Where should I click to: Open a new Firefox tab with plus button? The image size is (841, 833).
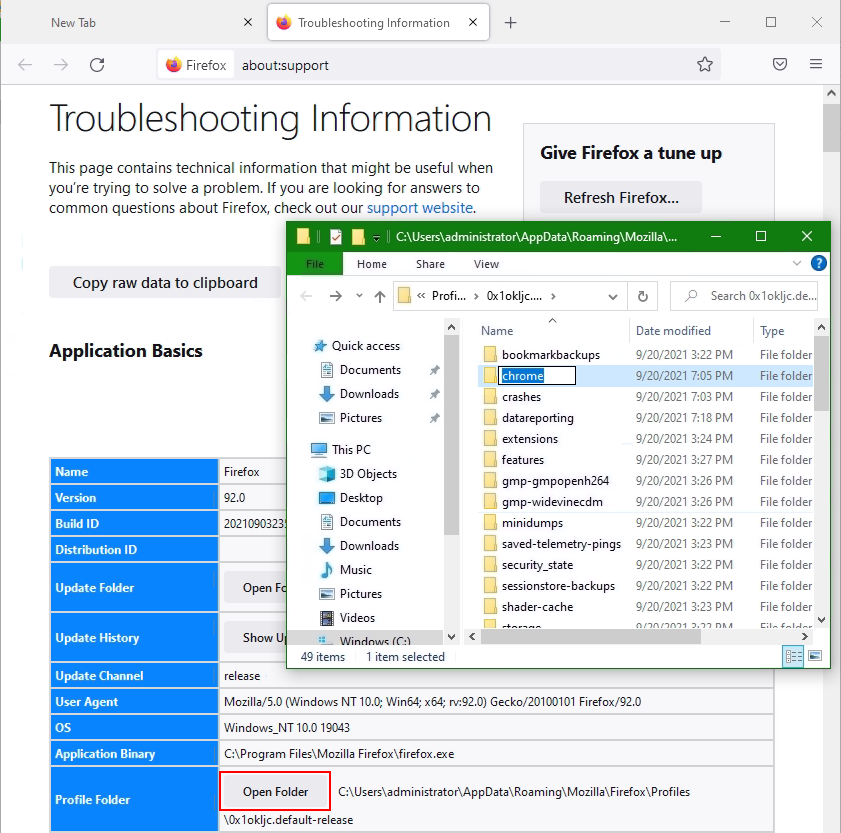511,23
